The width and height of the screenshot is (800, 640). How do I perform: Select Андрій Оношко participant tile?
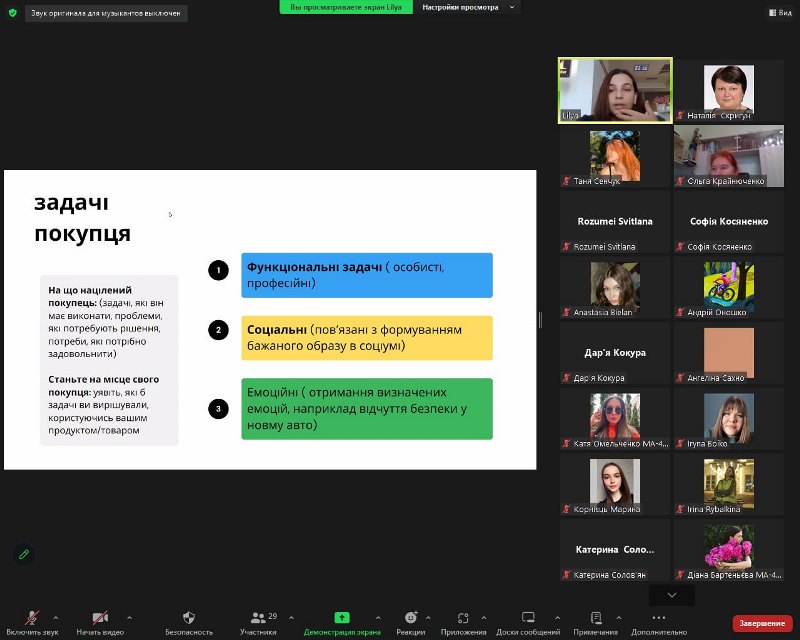[729, 287]
